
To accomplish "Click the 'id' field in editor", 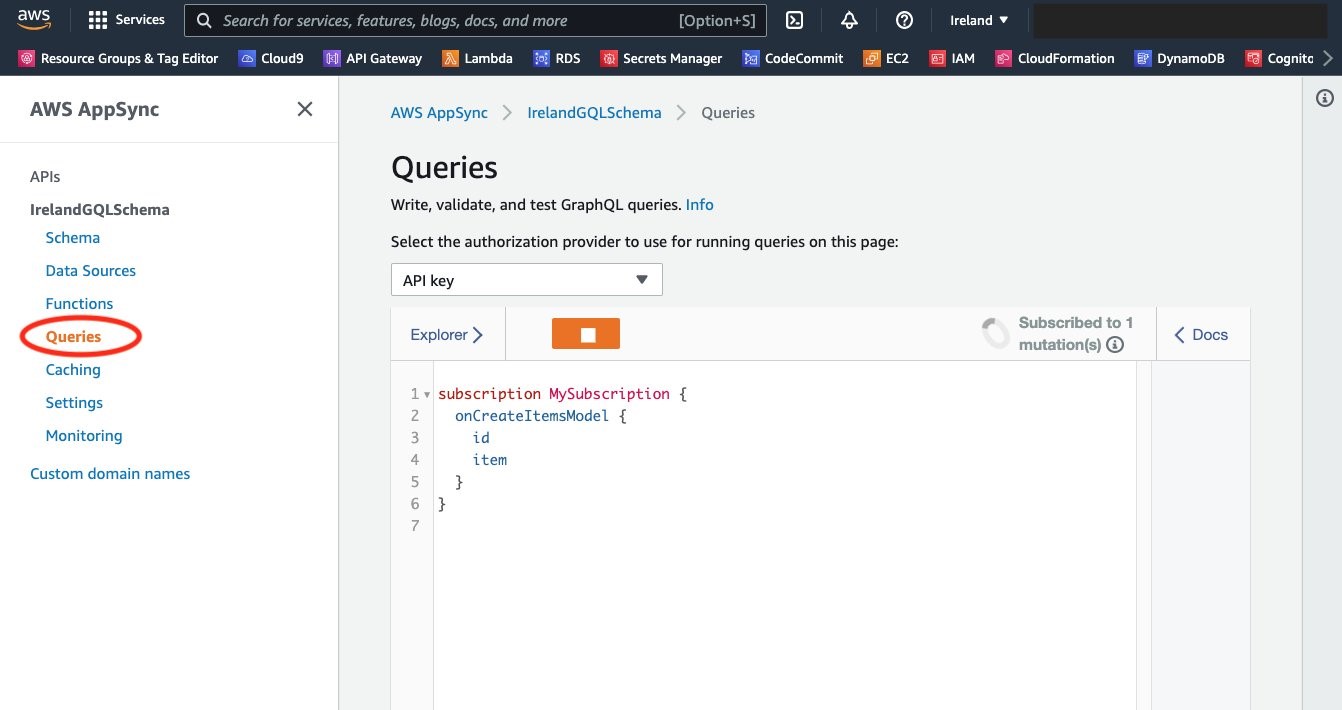I will [481, 437].
